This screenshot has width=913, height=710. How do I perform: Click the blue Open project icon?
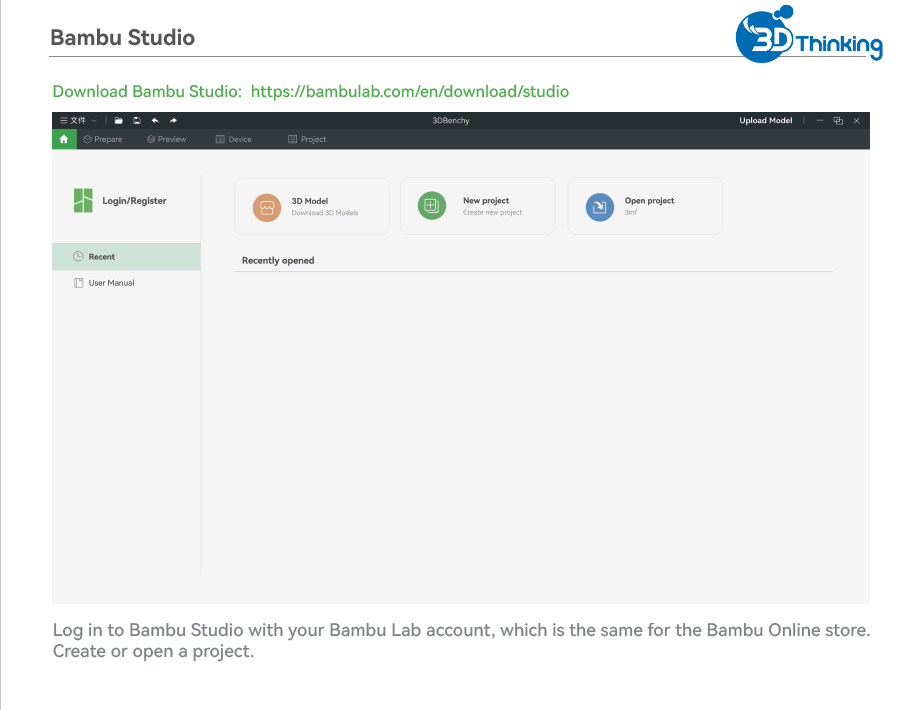pyautogui.click(x=600, y=207)
